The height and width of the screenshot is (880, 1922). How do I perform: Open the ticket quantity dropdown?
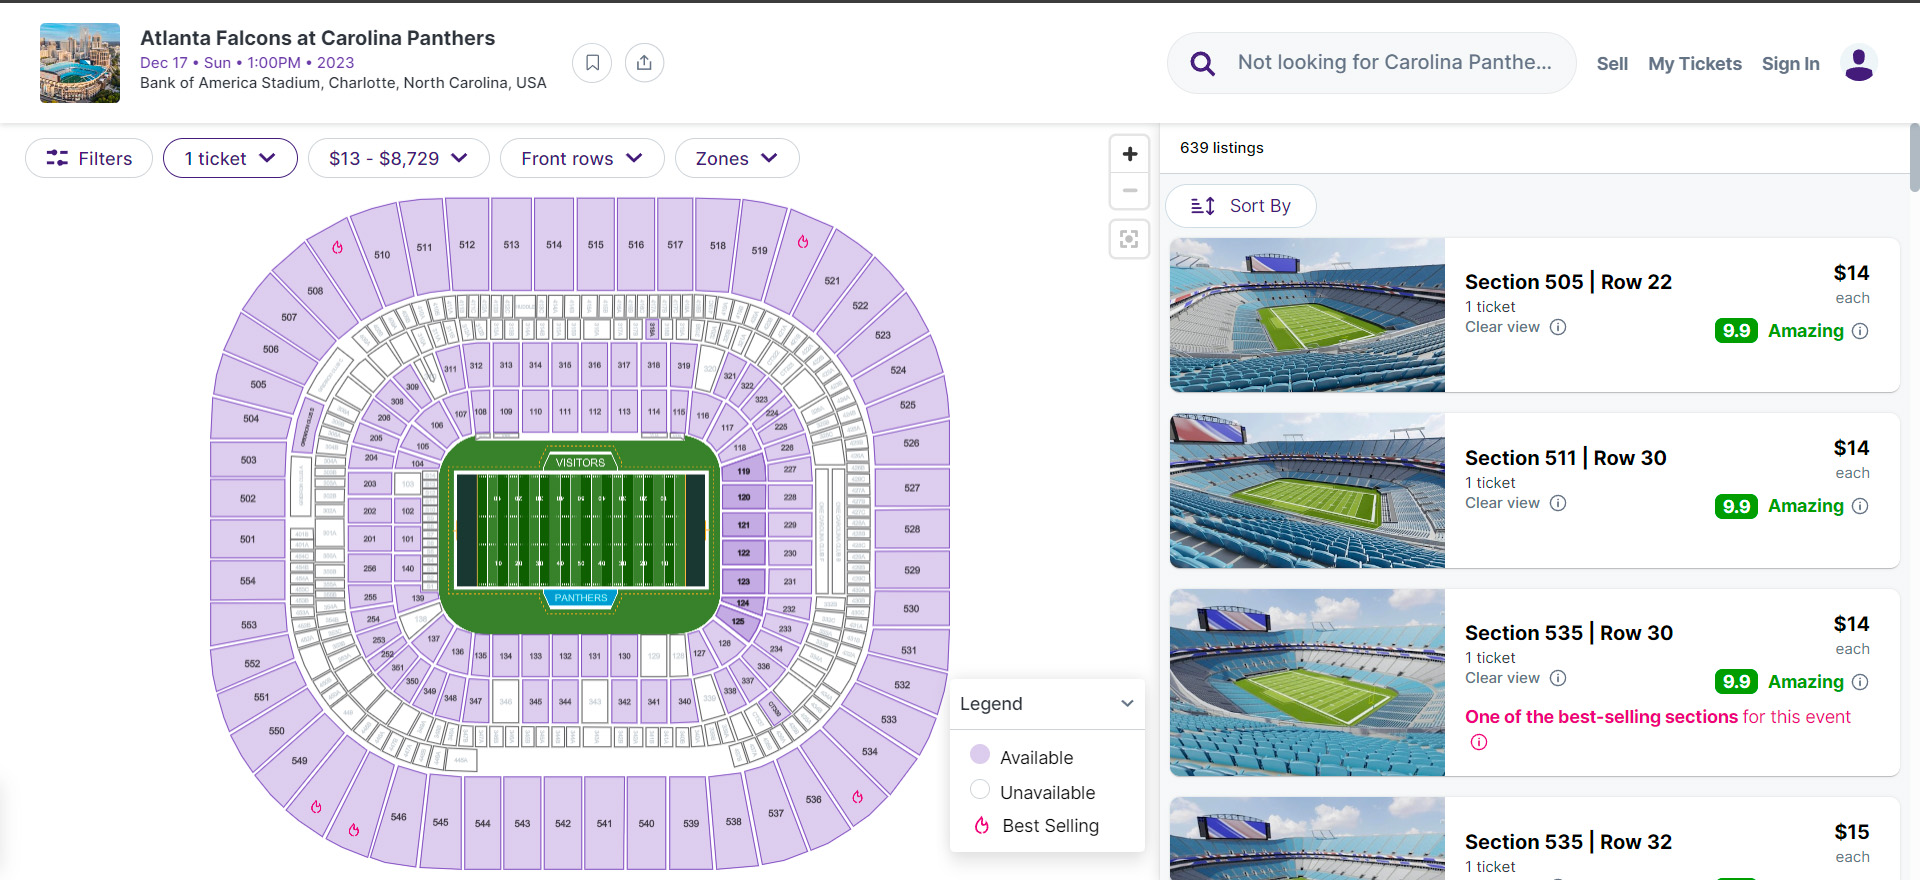(x=230, y=158)
